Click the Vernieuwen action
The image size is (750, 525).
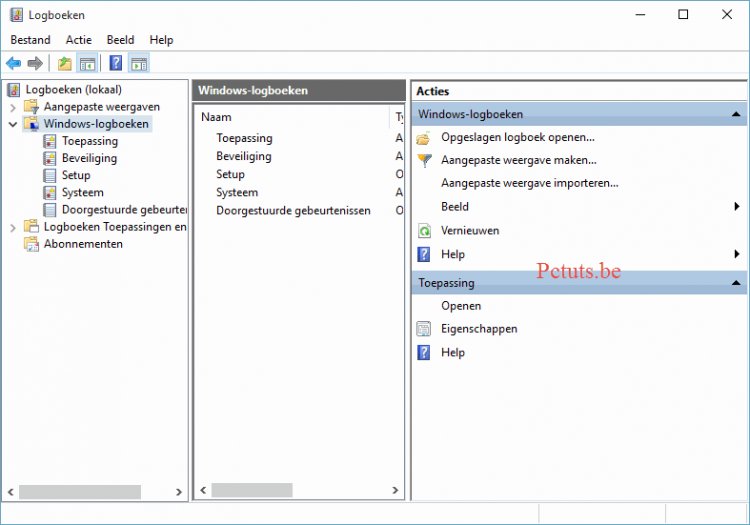tap(470, 230)
